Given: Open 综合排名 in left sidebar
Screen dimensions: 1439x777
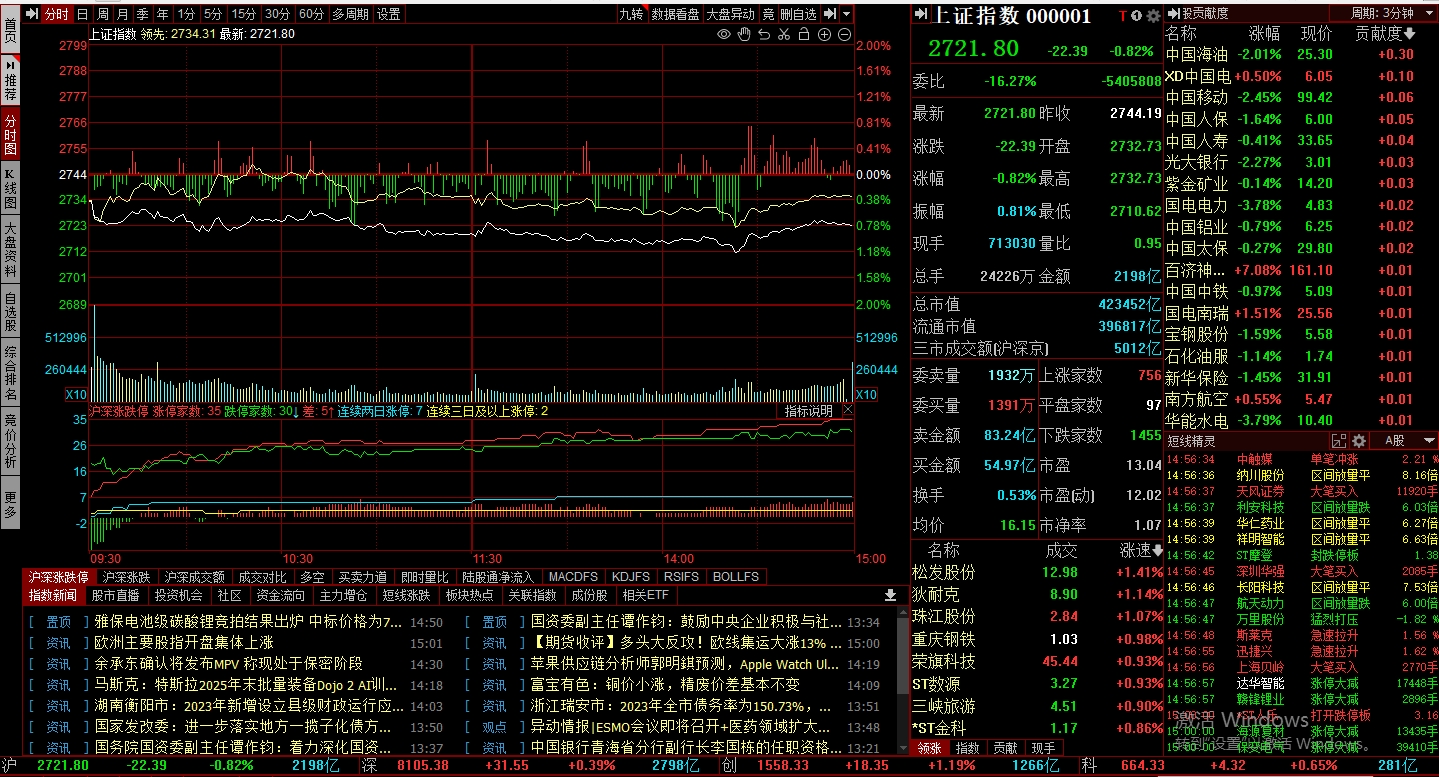Looking at the screenshot, I should click(10, 372).
